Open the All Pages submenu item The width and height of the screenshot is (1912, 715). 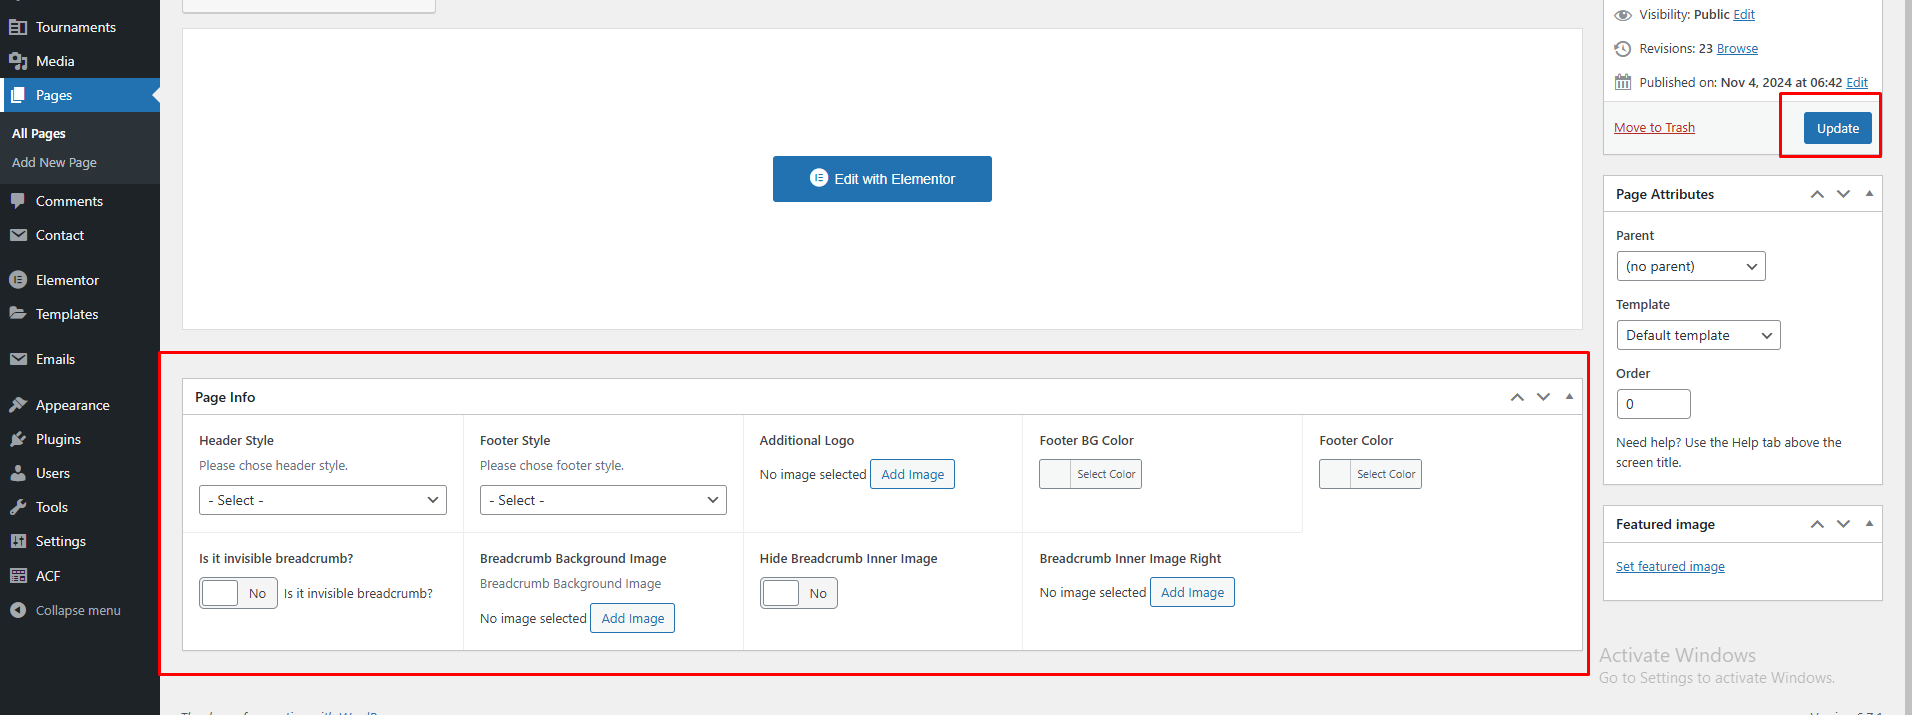pyautogui.click(x=39, y=133)
